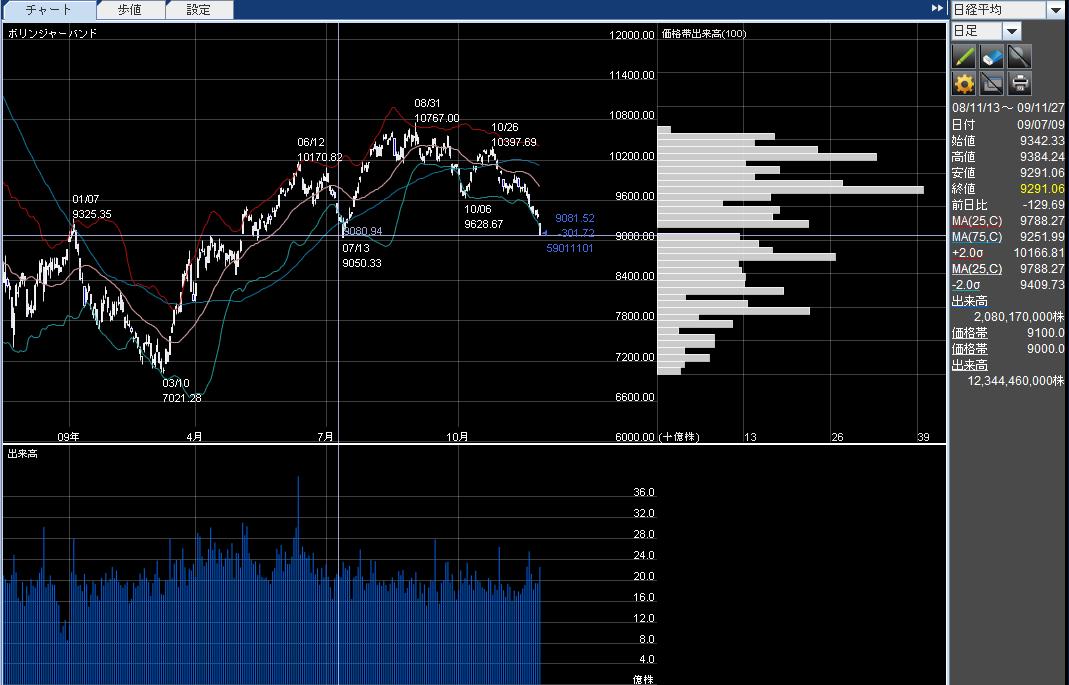This screenshot has width=1069, height=685.
Task: Print the chart with the printer icon
Action: click(1019, 84)
